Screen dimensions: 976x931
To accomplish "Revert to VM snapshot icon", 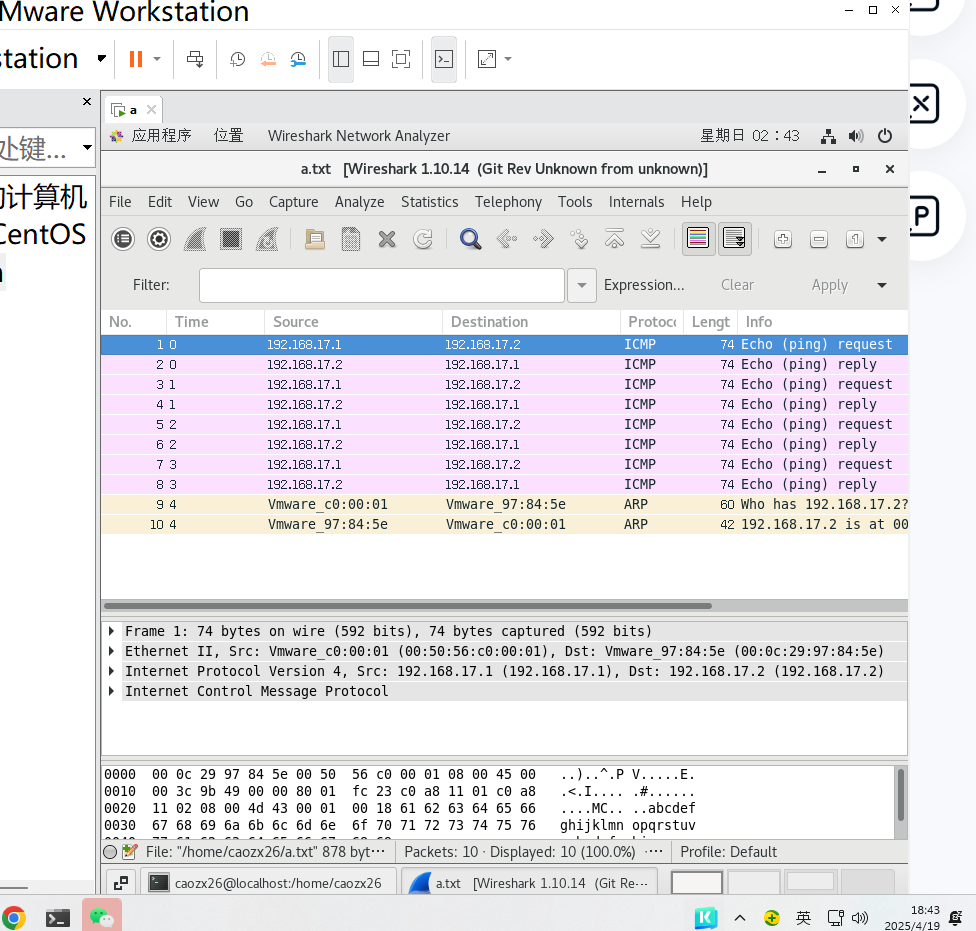I will pyautogui.click(x=268, y=59).
